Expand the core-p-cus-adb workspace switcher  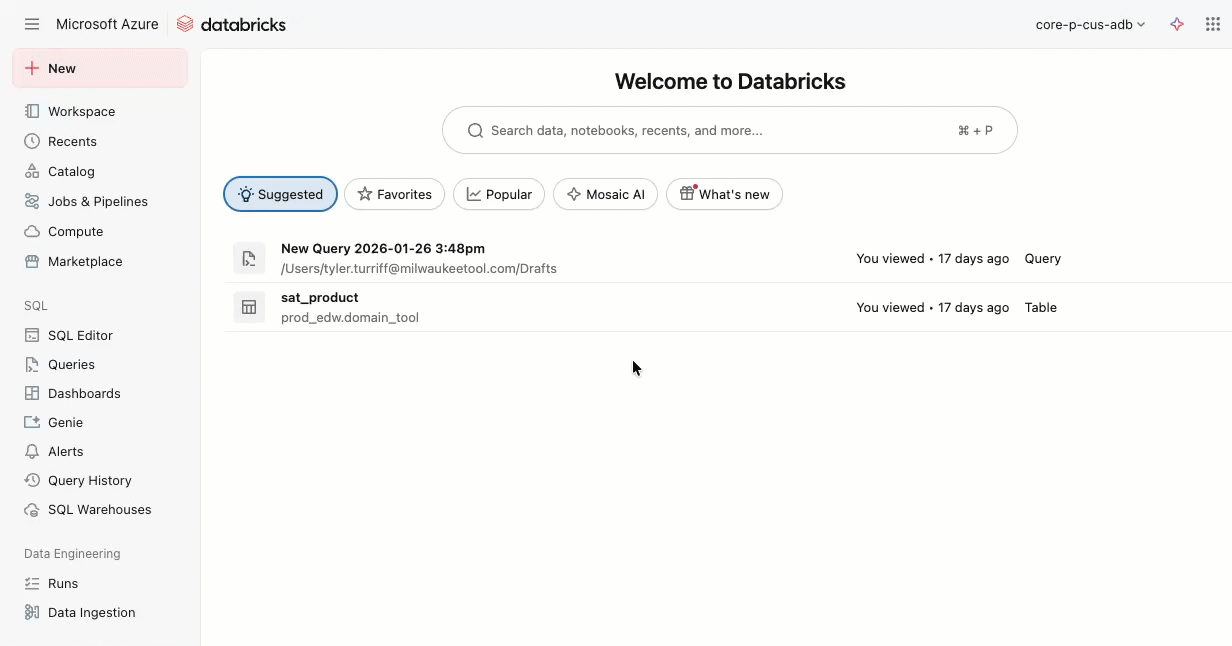coord(1090,24)
